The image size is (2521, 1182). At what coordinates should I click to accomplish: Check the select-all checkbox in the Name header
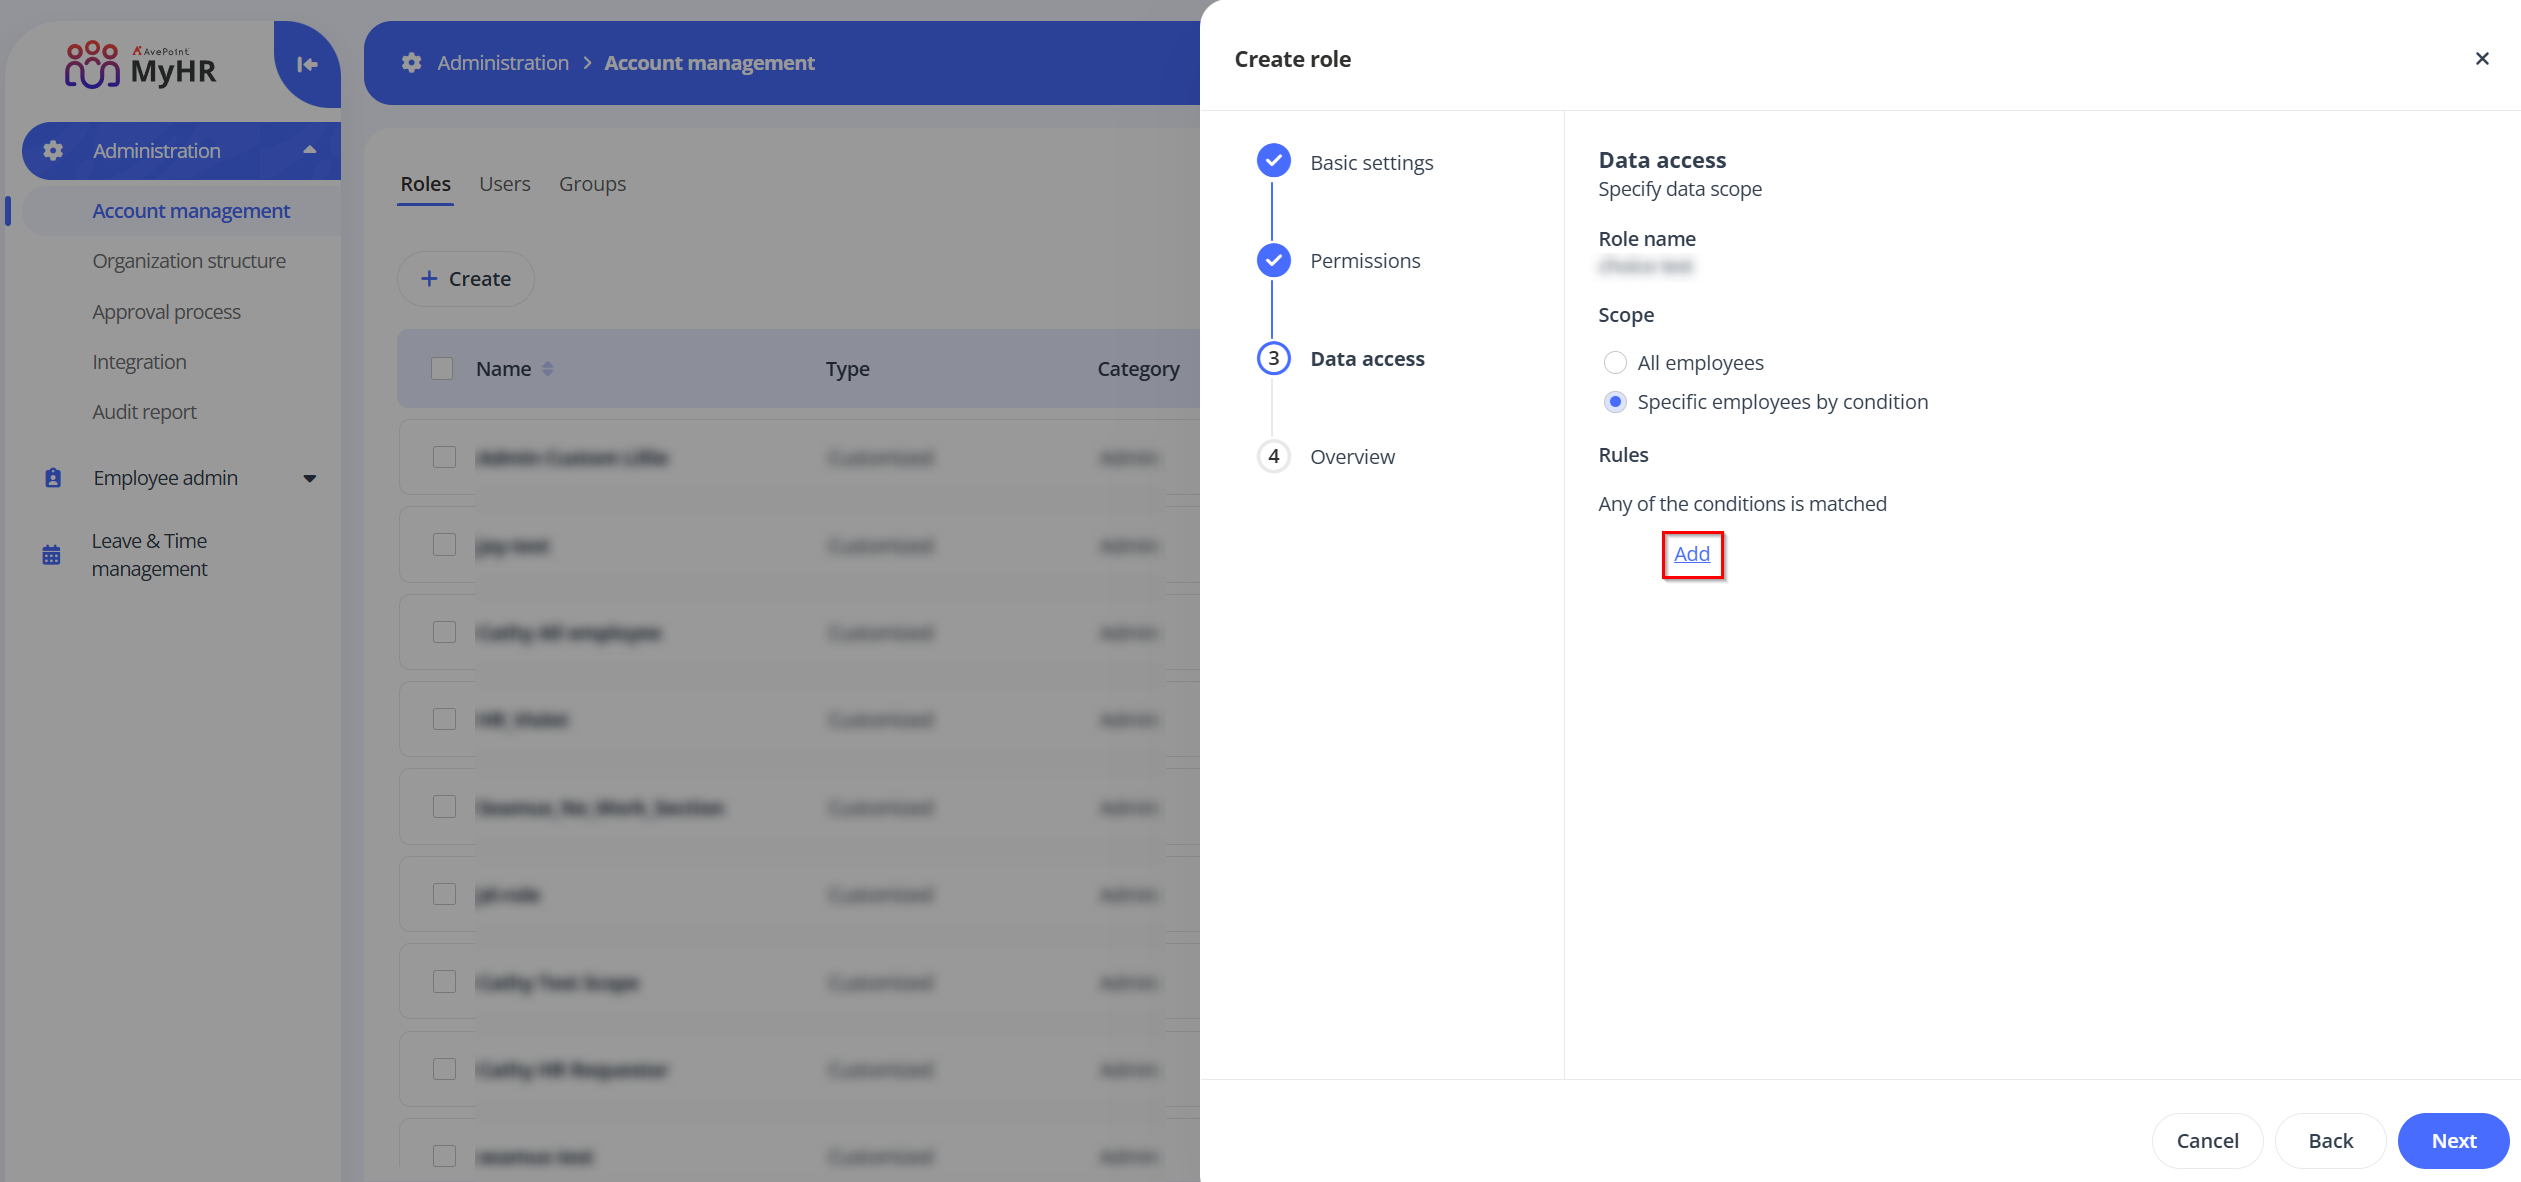pos(441,368)
